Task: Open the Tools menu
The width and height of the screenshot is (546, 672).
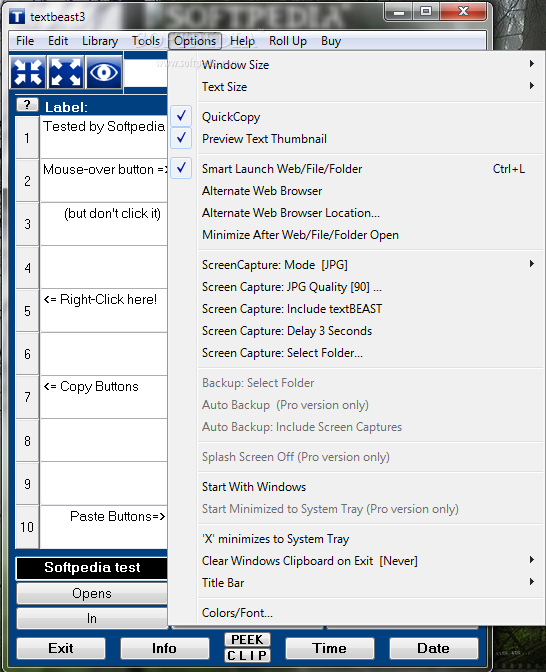Action: 146,41
